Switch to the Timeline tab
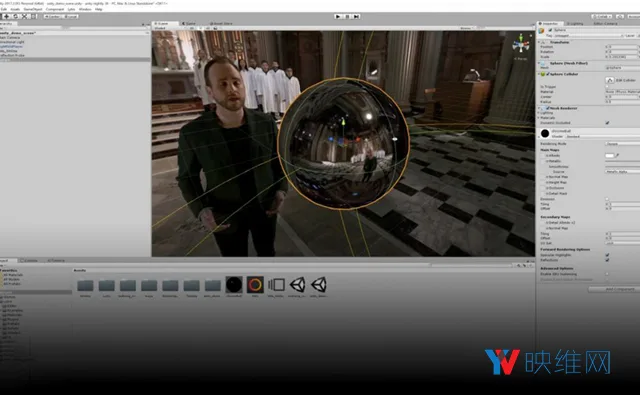 point(56,260)
